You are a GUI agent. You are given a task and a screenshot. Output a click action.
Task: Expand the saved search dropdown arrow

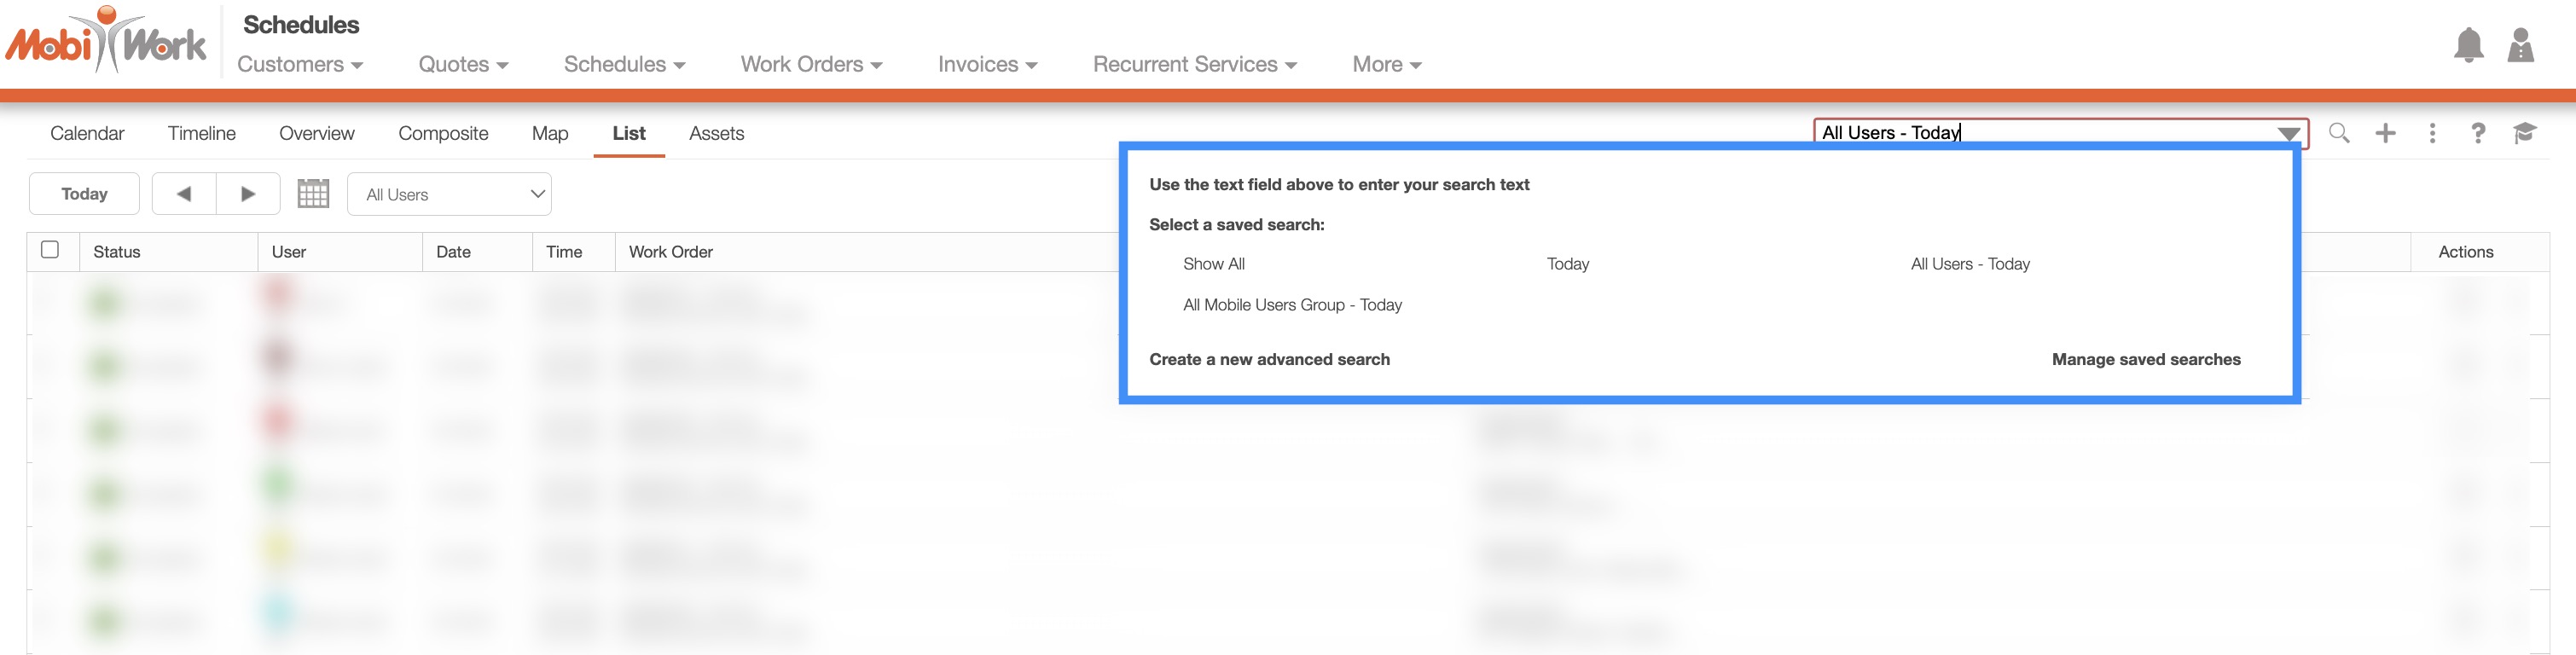(x=2288, y=133)
